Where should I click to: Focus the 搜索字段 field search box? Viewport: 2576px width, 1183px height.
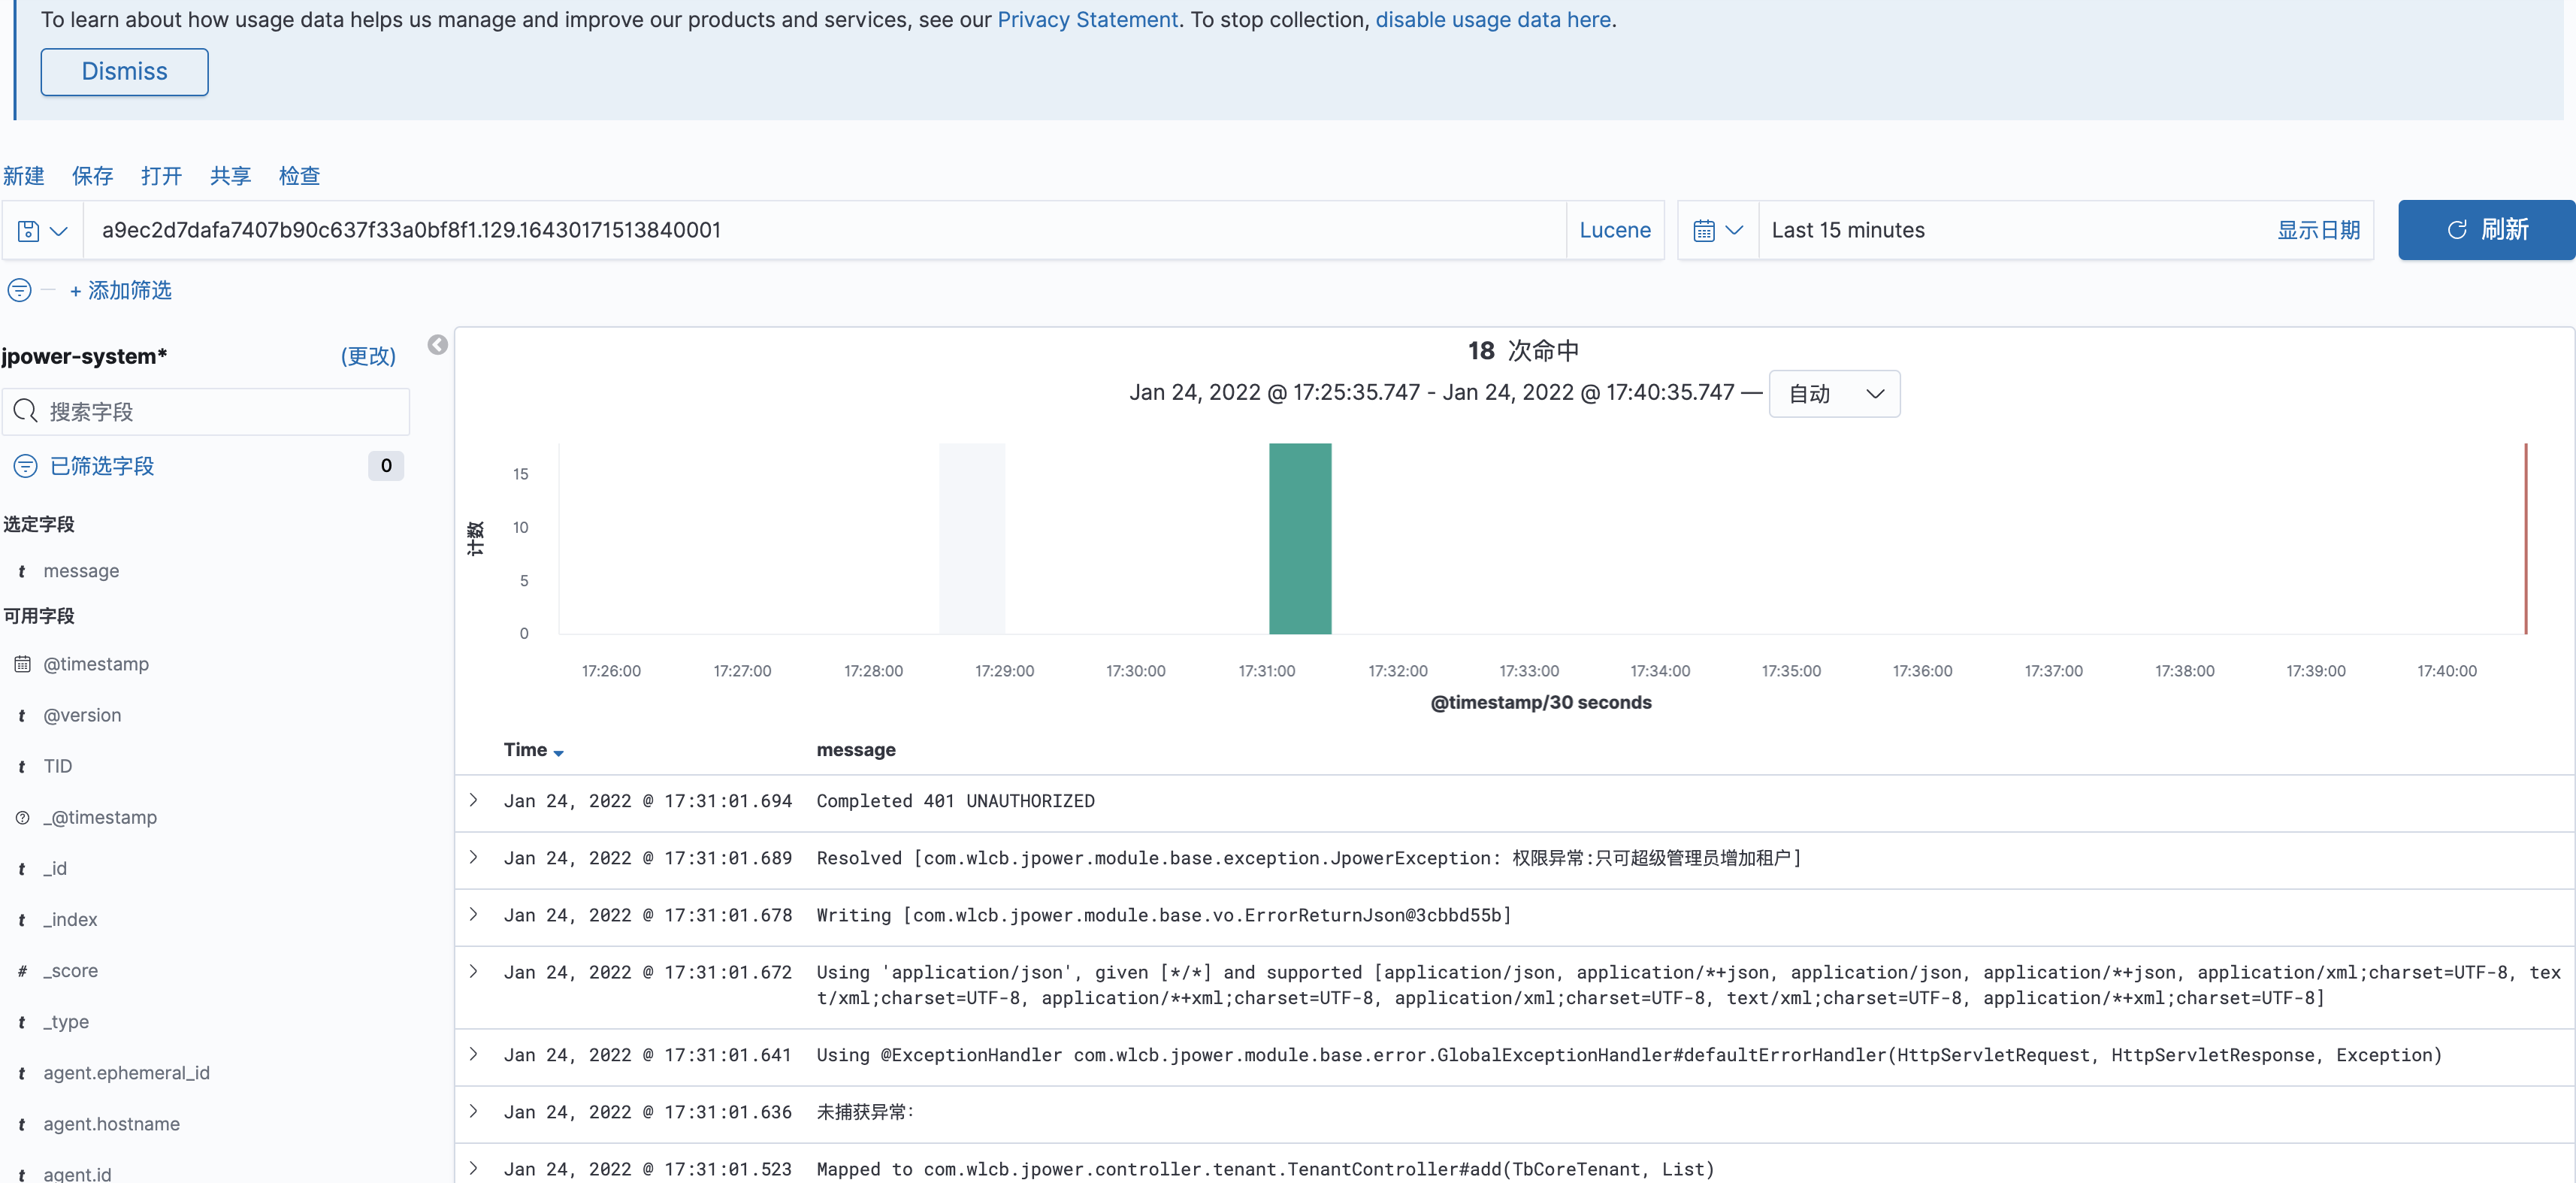click(x=206, y=412)
